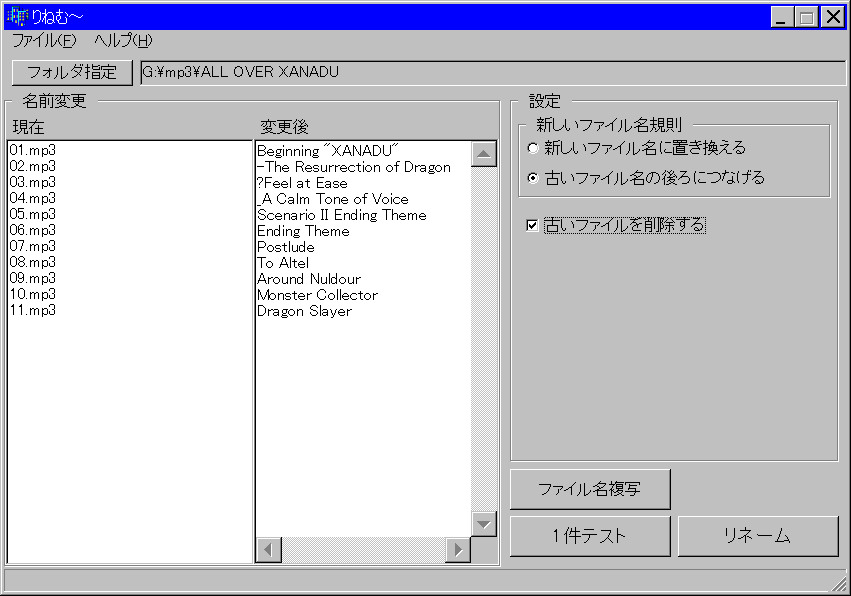Click the scroll down arrow in 変更後 list

484,524
